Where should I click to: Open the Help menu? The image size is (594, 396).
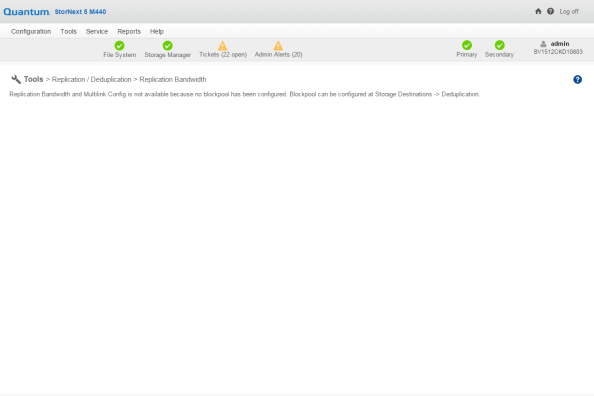tap(157, 31)
